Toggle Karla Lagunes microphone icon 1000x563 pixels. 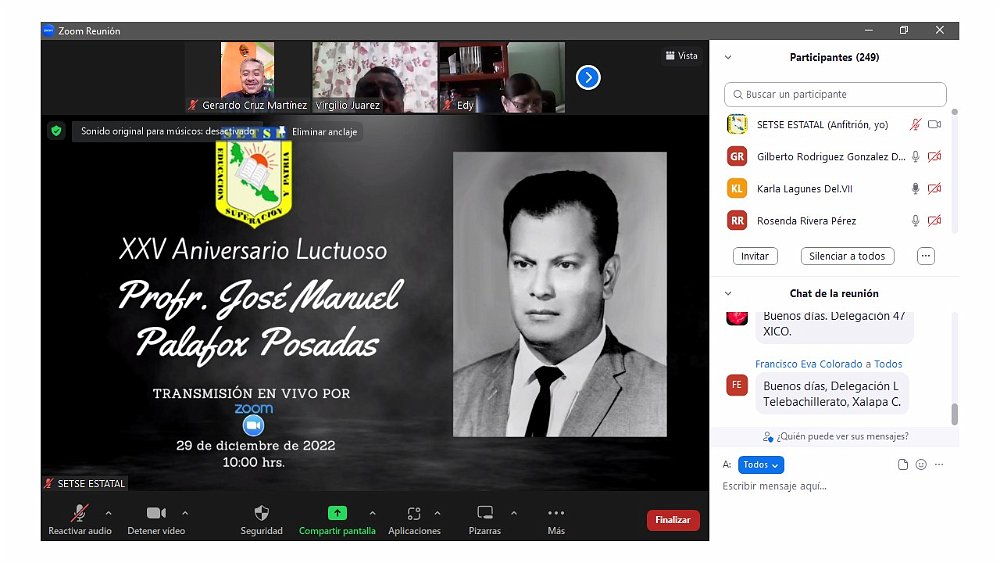[915, 189]
